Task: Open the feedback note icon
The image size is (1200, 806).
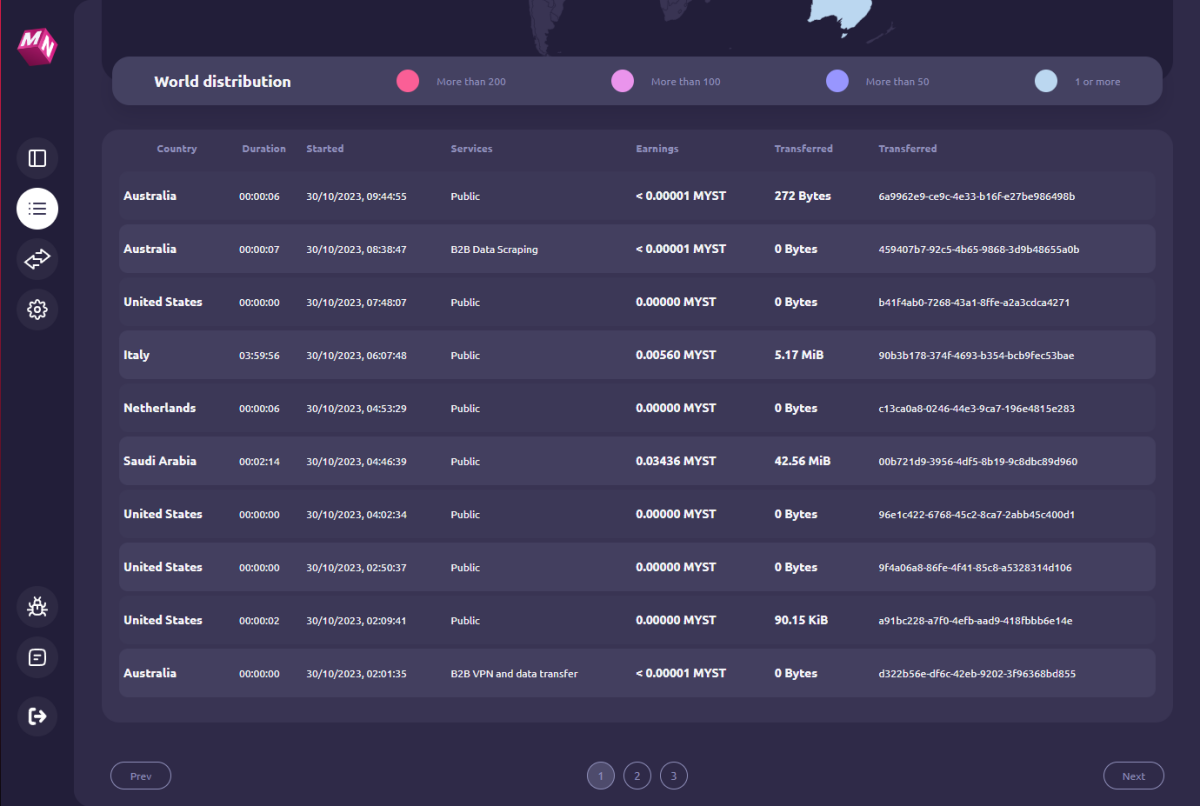Action: (37, 656)
